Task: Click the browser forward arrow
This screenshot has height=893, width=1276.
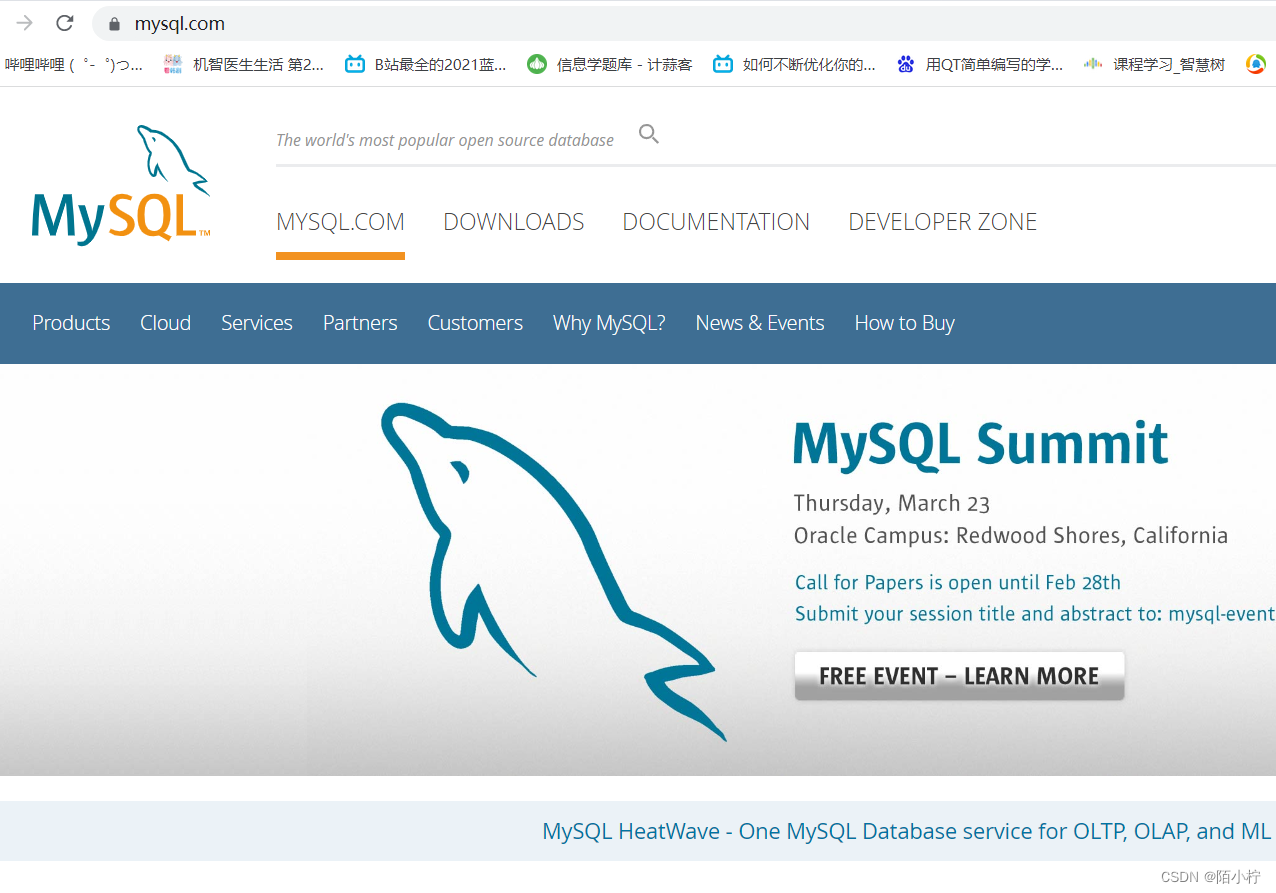Action: [24, 23]
